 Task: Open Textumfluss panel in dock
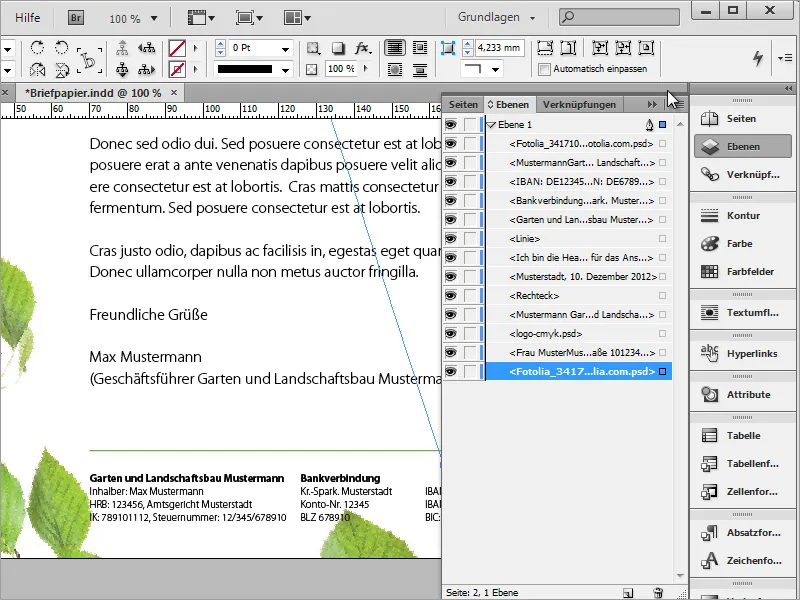tap(741, 313)
